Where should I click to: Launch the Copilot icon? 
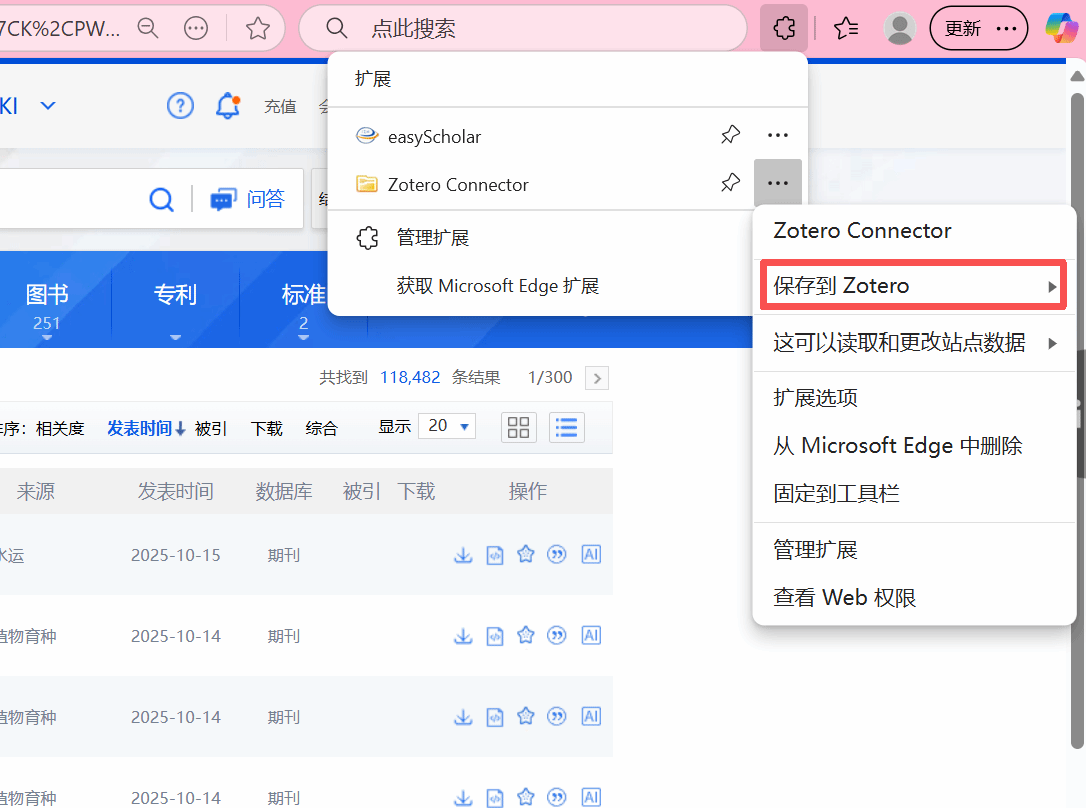1062,28
